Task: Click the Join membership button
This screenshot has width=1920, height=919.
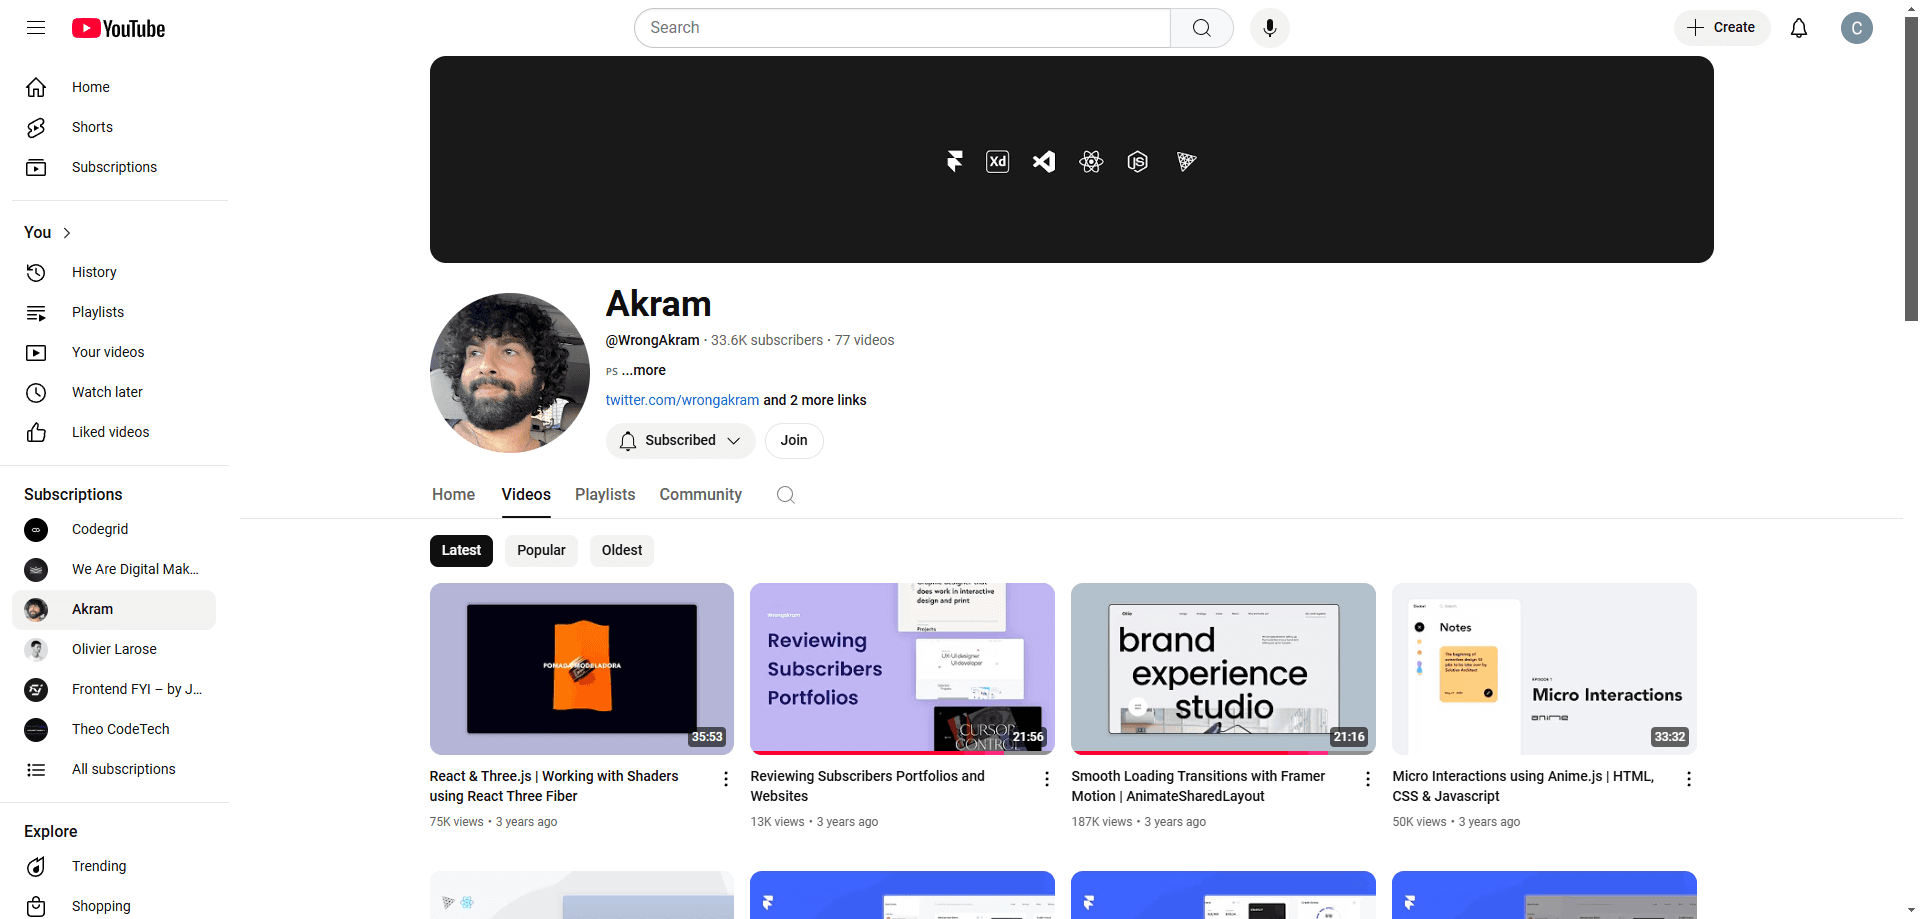Action: pyautogui.click(x=794, y=441)
